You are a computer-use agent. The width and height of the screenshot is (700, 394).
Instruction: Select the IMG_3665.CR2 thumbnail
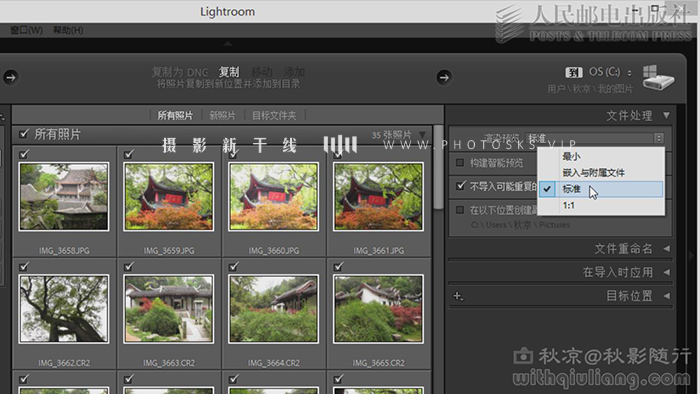378,309
